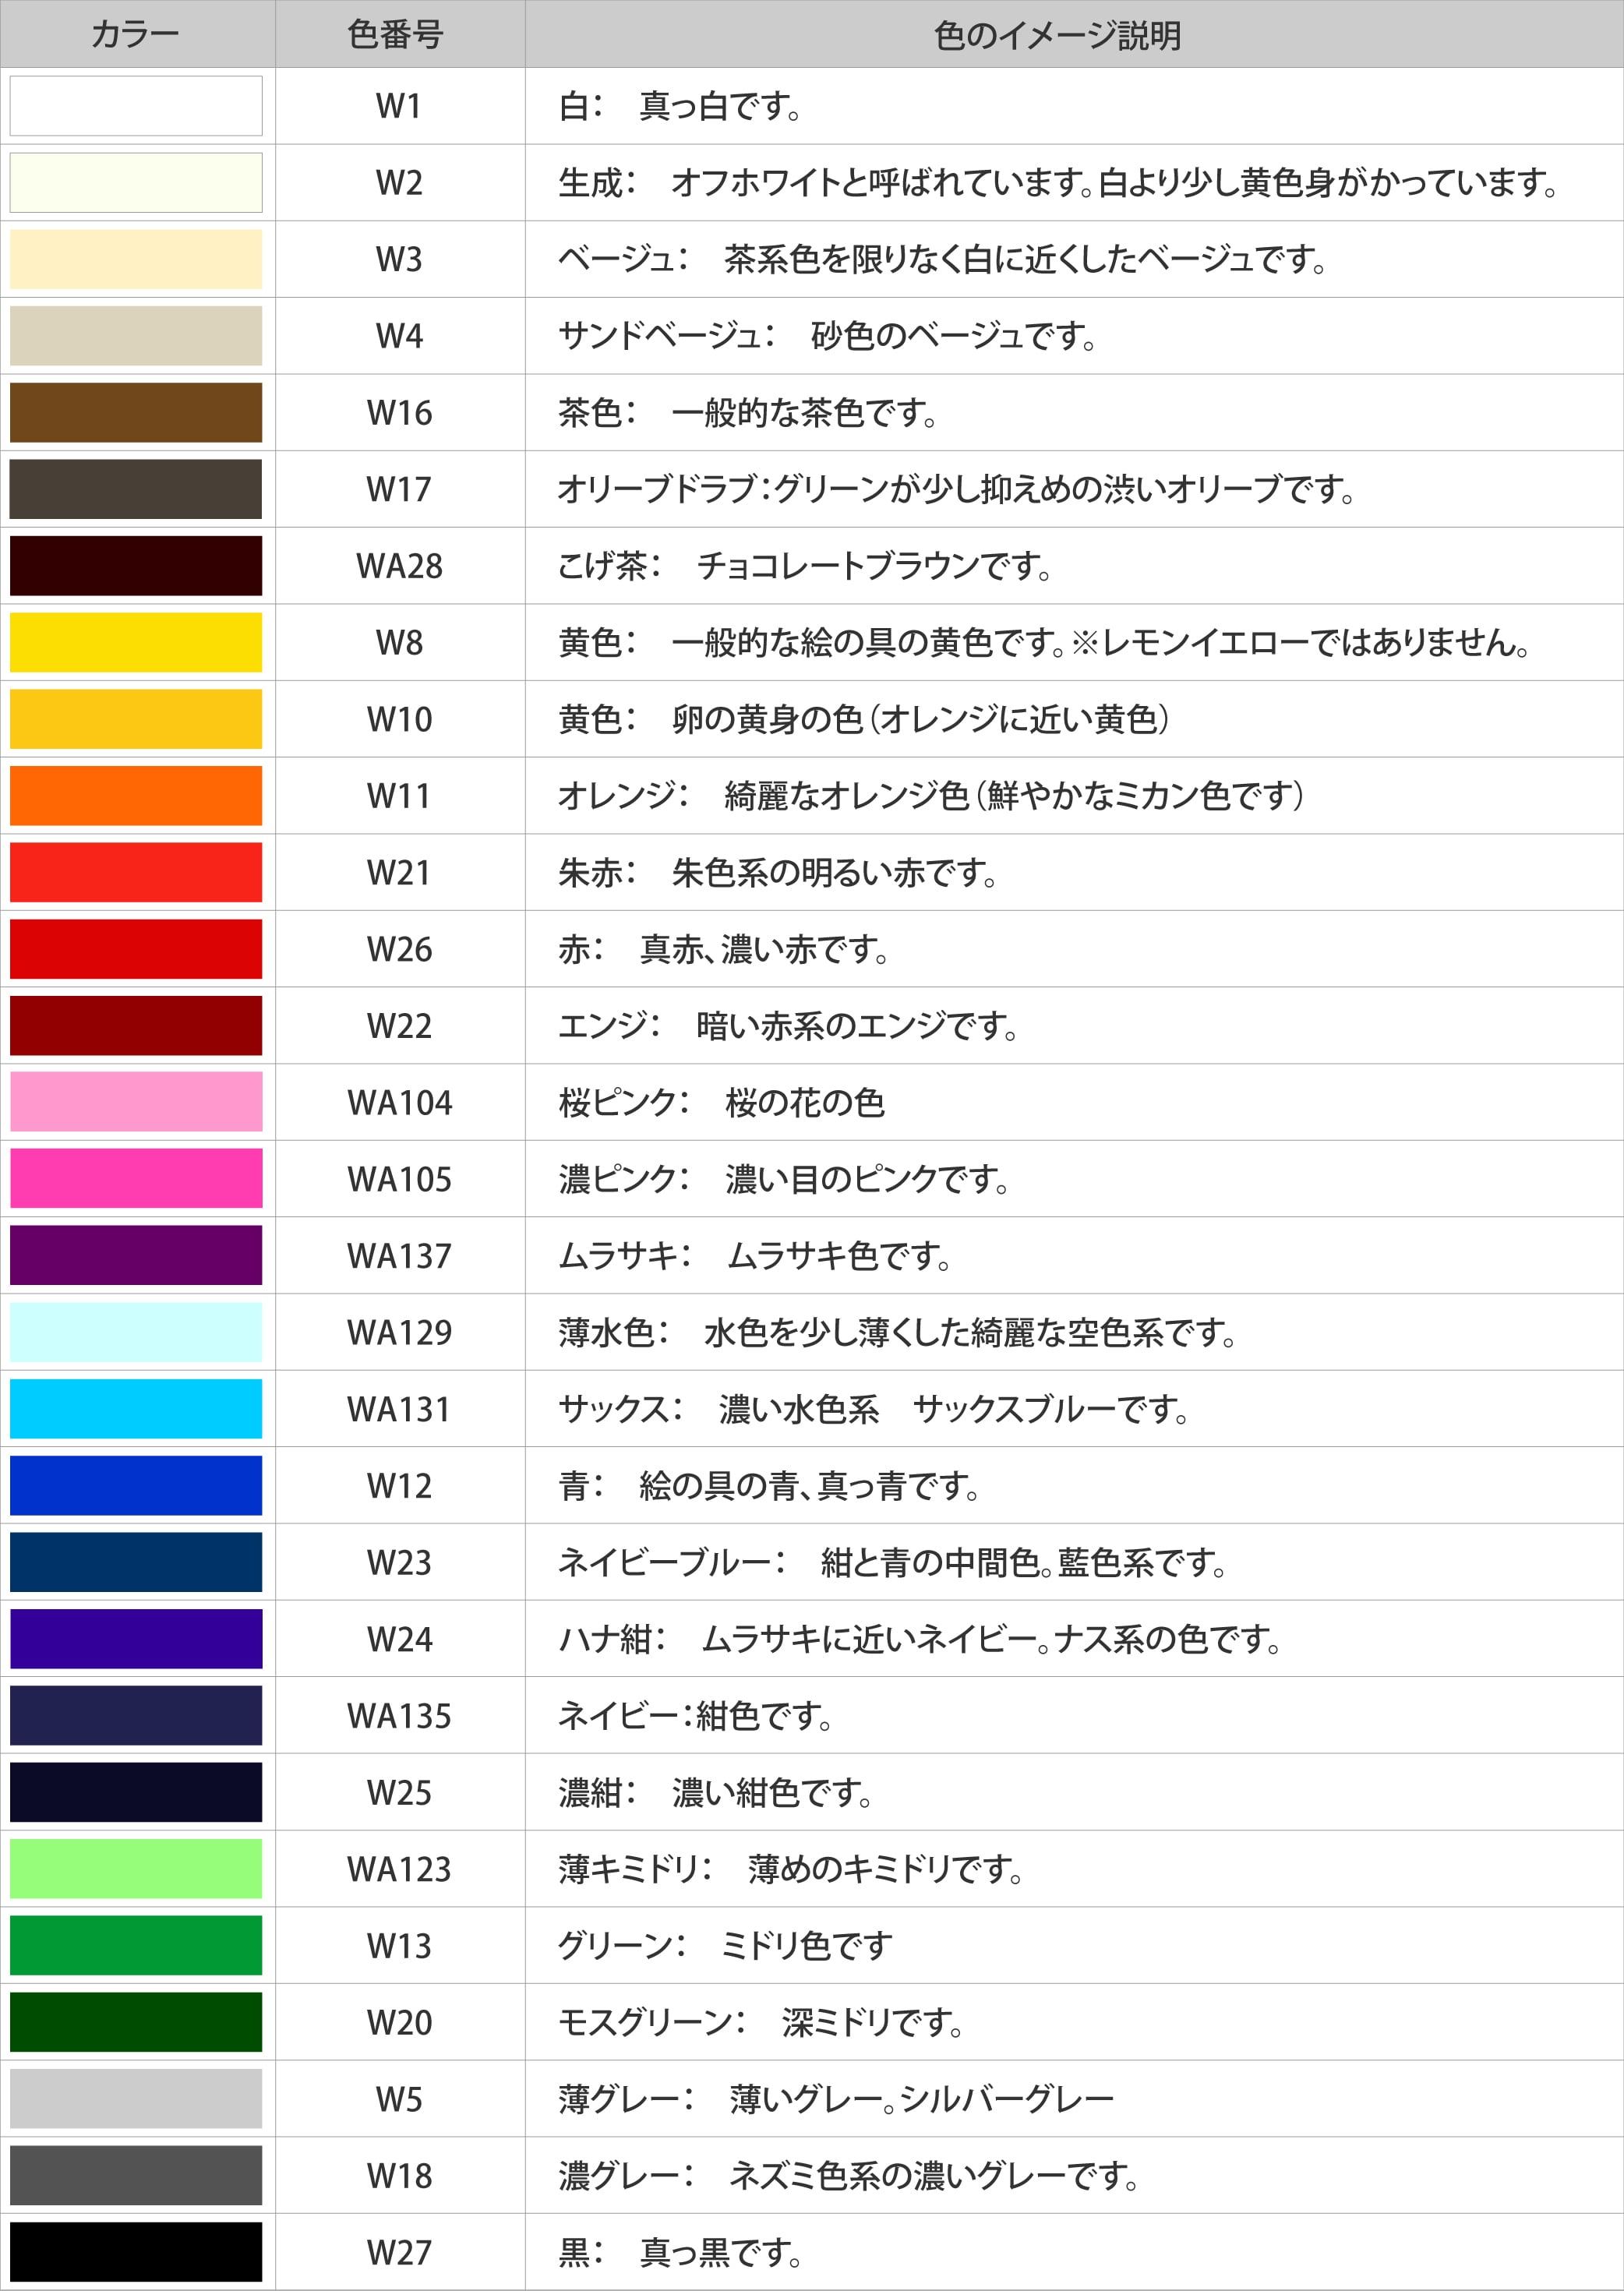Select the sax blue WA131 swatch
The height and width of the screenshot is (2291, 1624).
click(x=136, y=1408)
